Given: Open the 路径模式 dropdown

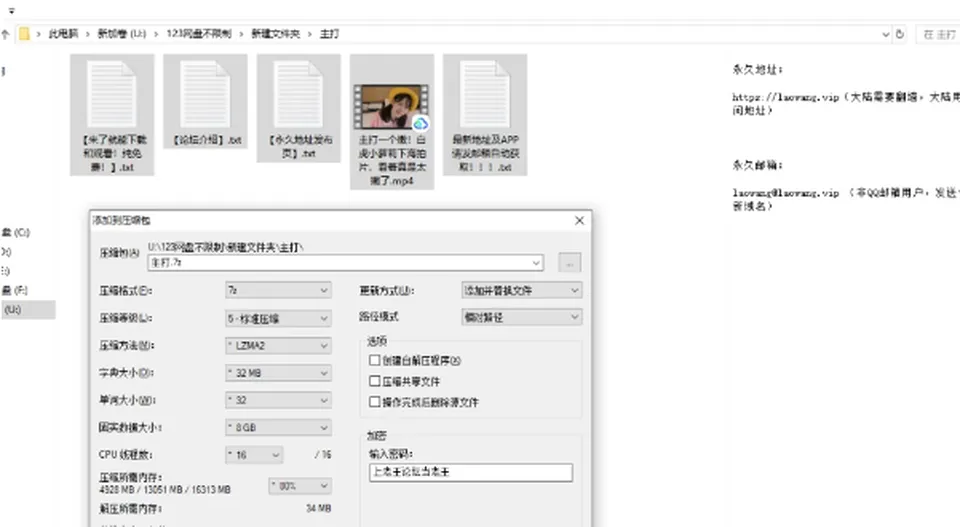Looking at the screenshot, I should pyautogui.click(x=522, y=317).
